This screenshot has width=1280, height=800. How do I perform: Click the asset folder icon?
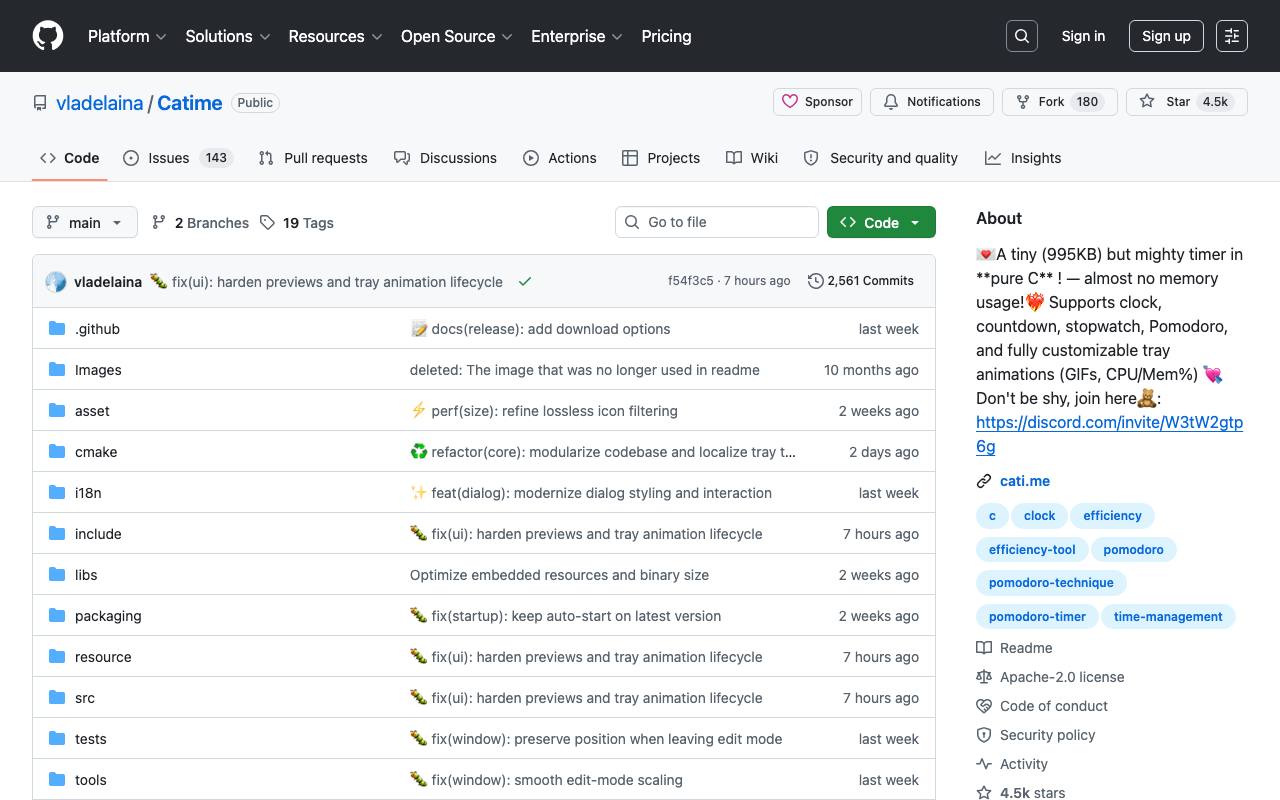coord(57,411)
